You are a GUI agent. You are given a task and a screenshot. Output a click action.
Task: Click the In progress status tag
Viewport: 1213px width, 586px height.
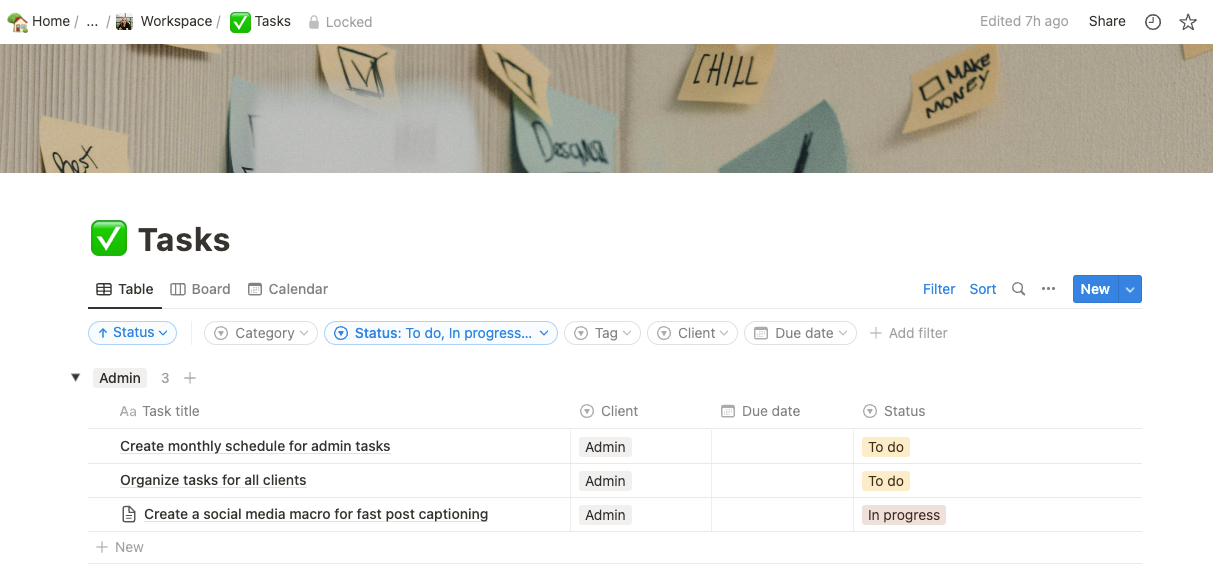click(x=903, y=515)
